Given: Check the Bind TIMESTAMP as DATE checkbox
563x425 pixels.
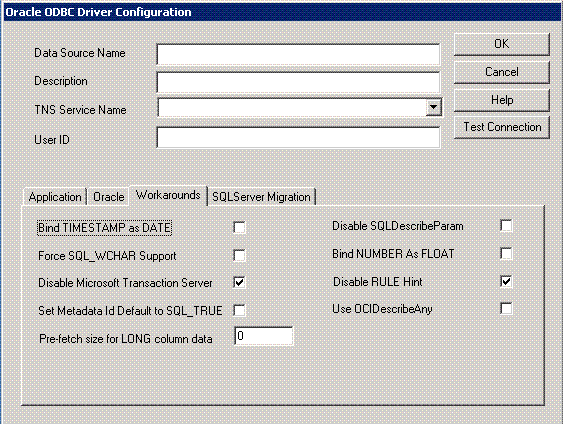Looking at the screenshot, I should (x=239, y=227).
